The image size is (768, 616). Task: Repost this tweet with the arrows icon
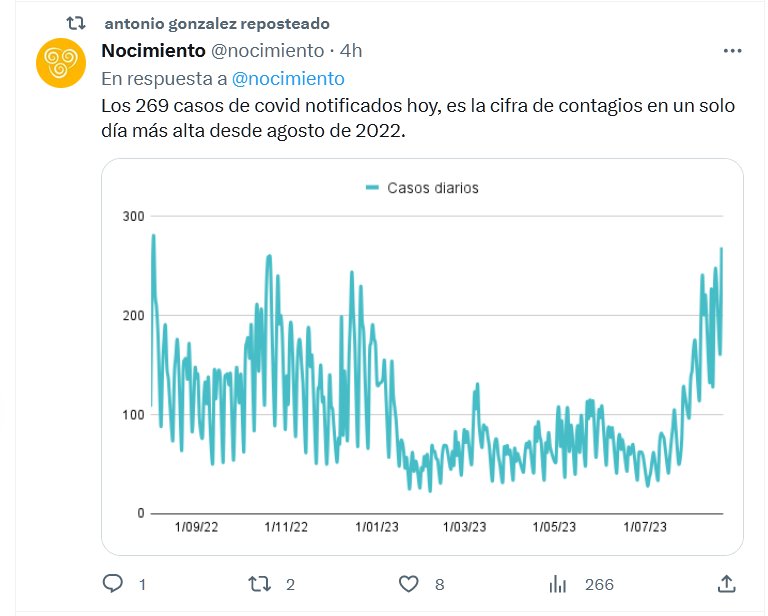click(x=260, y=583)
